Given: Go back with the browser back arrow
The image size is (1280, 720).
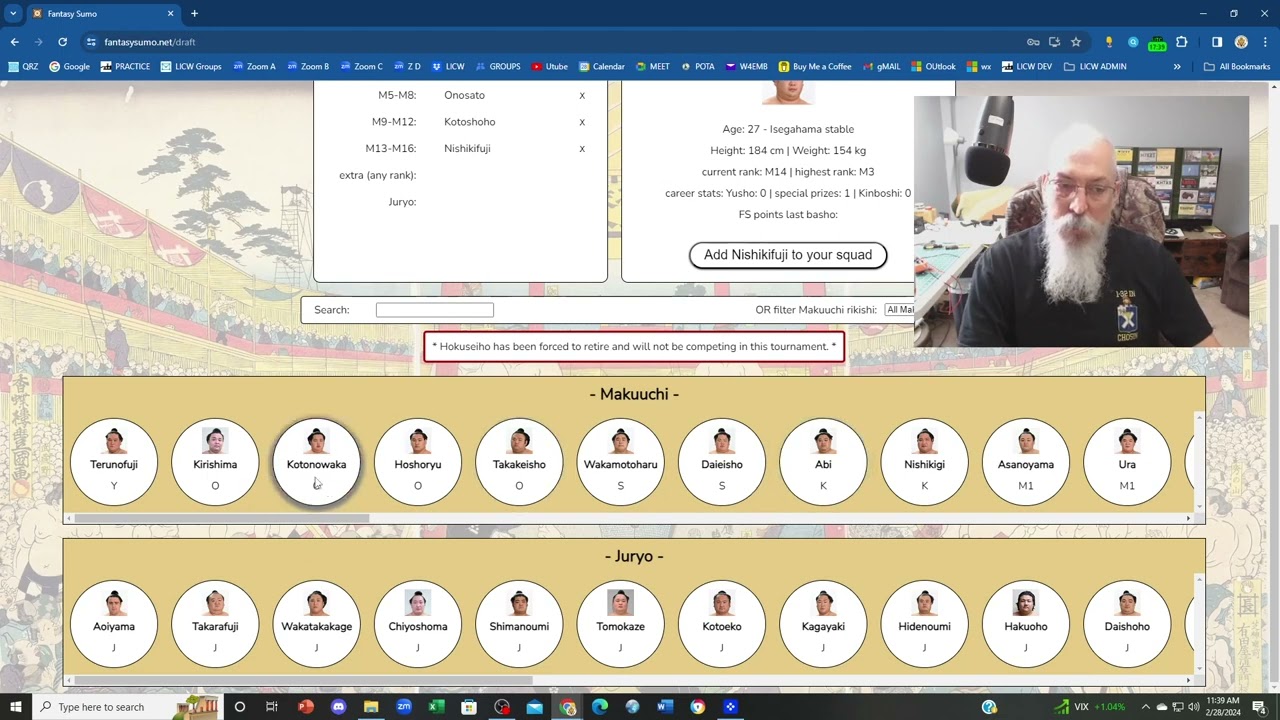Looking at the screenshot, I should (14, 42).
